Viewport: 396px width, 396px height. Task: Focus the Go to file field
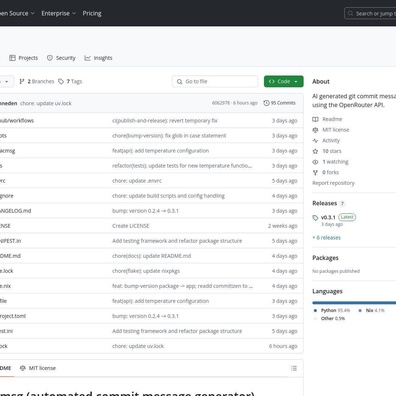click(x=215, y=81)
